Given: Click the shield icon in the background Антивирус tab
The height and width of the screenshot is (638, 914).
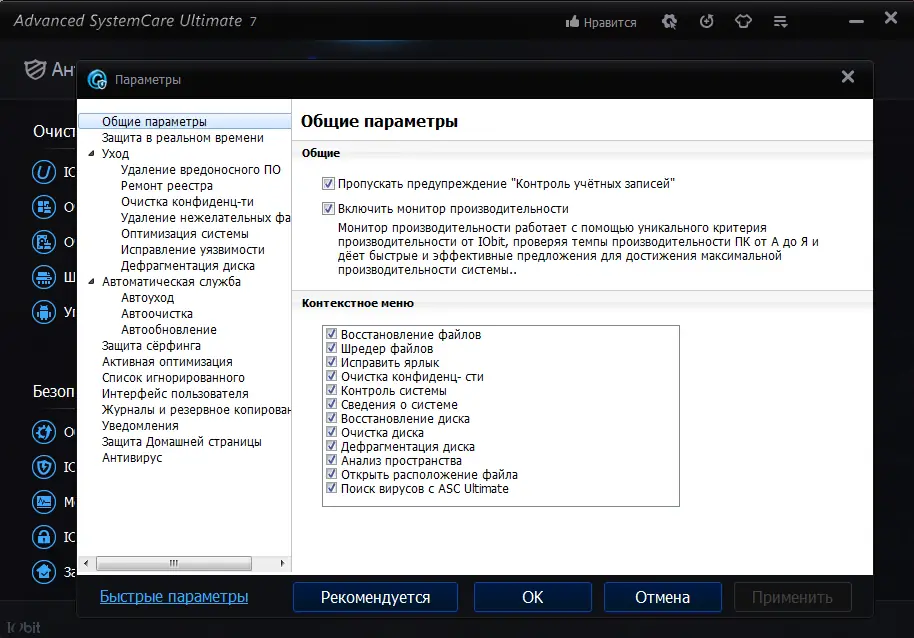Looking at the screenshot, I should click(x=35, y=70).
